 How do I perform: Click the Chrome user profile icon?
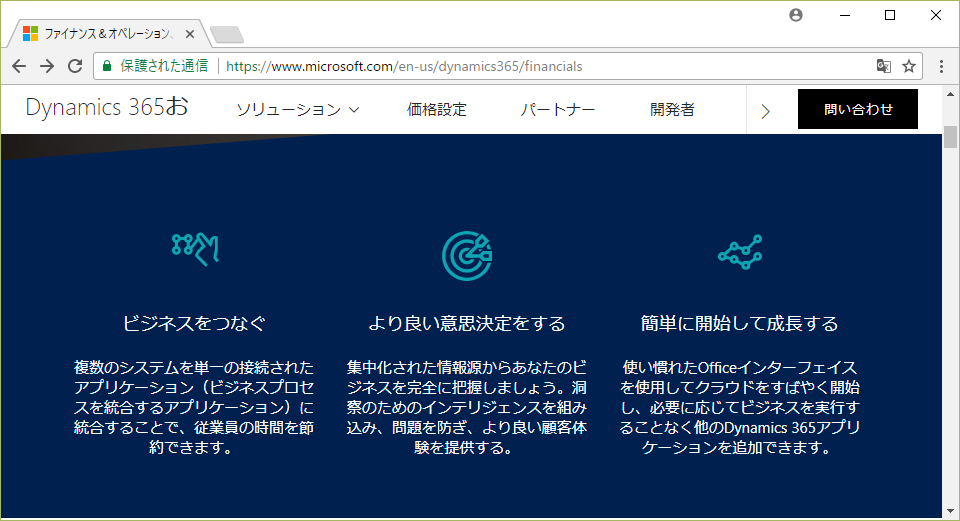(796, 15)
